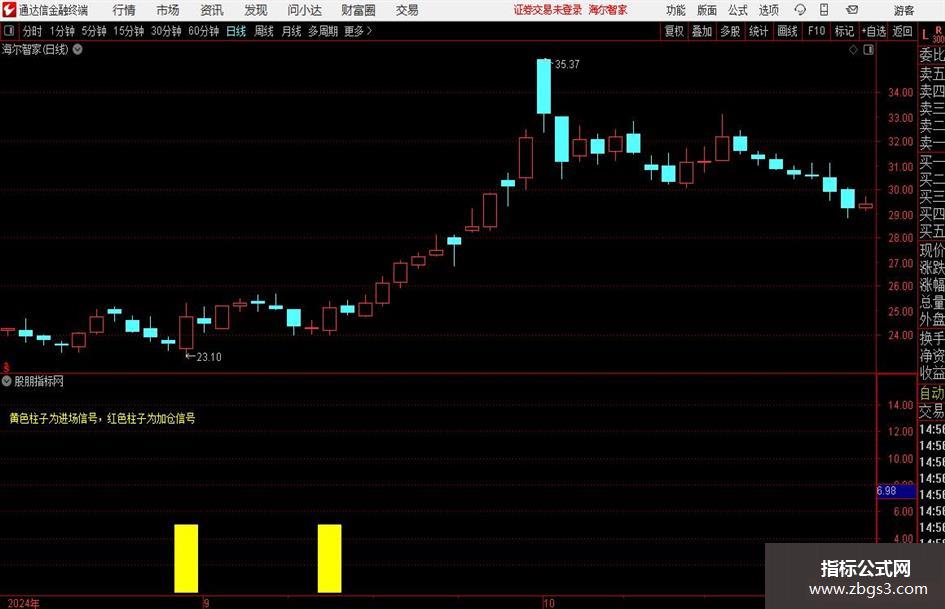Click the 多股 multi-stock button
Viewport: 945px width, 609px height.
(730, 31)
